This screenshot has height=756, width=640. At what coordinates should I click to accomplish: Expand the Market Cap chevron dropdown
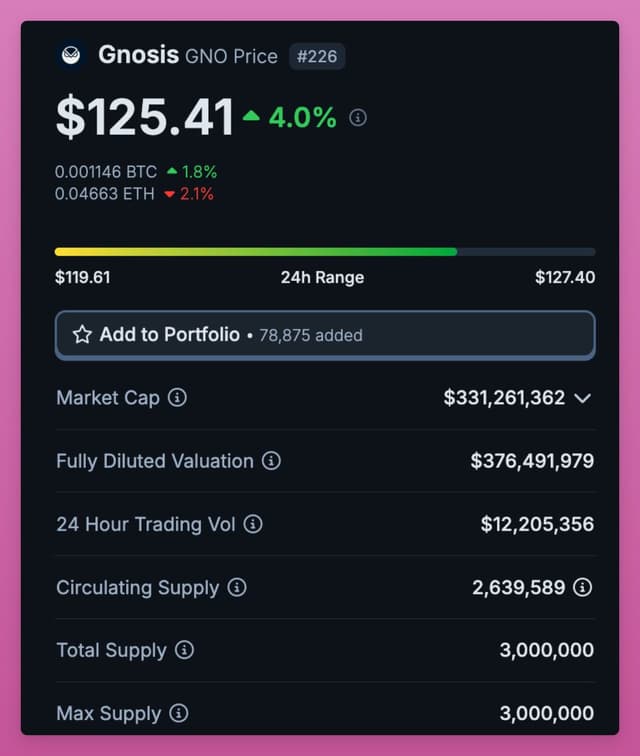583,398
